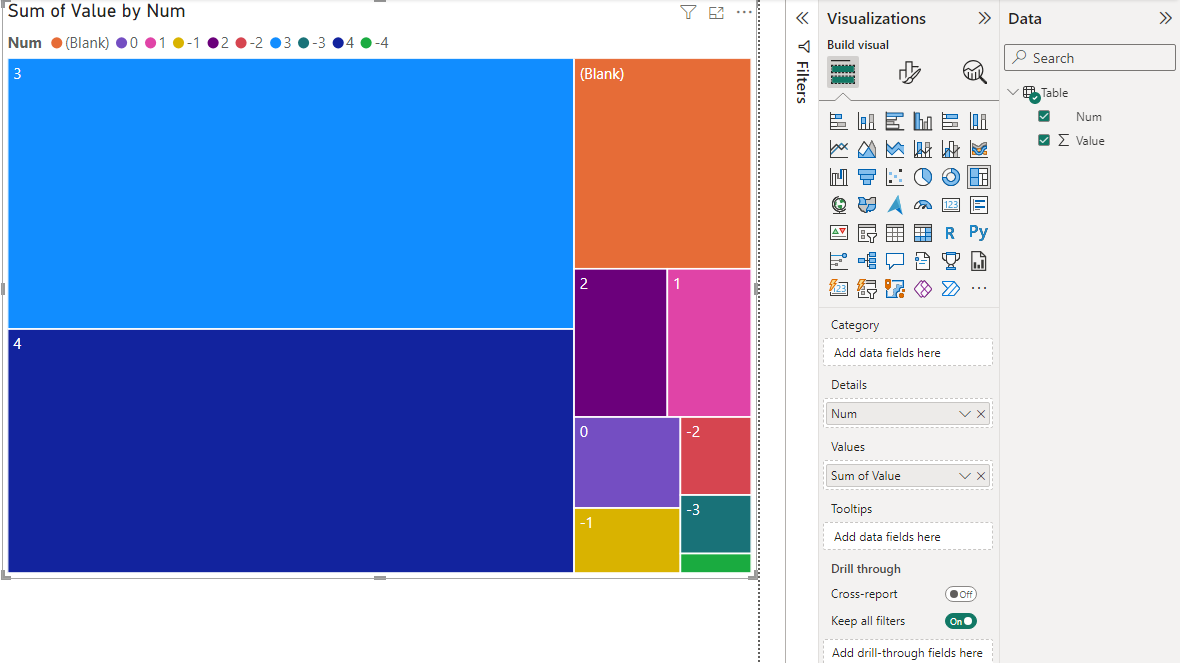Screen dimensions: 1180x663
Task: Select the stacked column chart visual
Action: click(x=867, y=121)
